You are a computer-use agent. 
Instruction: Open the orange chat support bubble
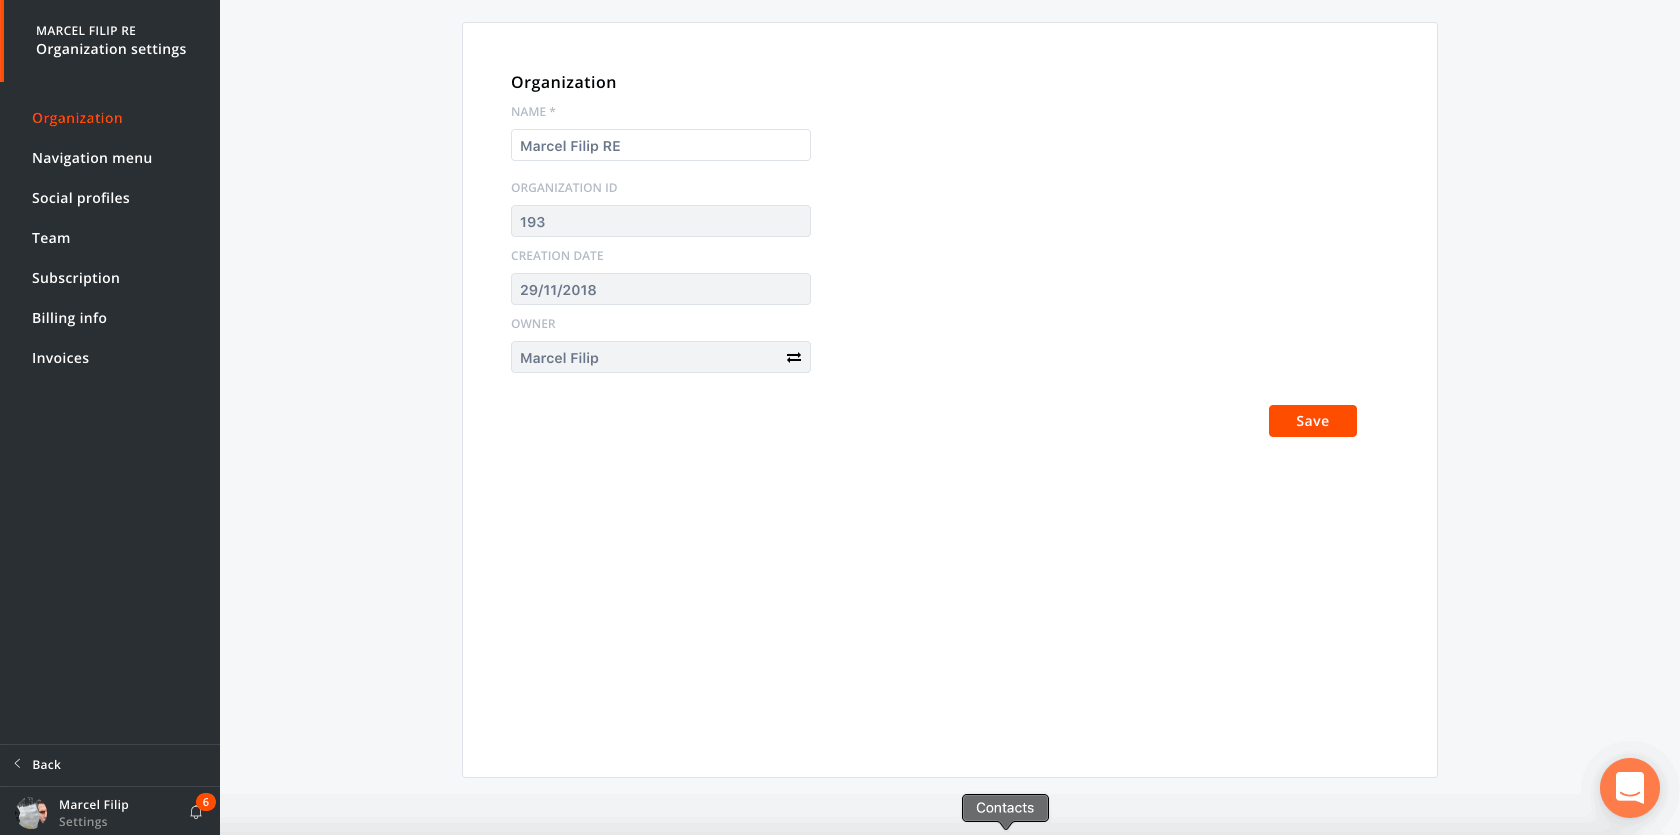(1629, 787)
